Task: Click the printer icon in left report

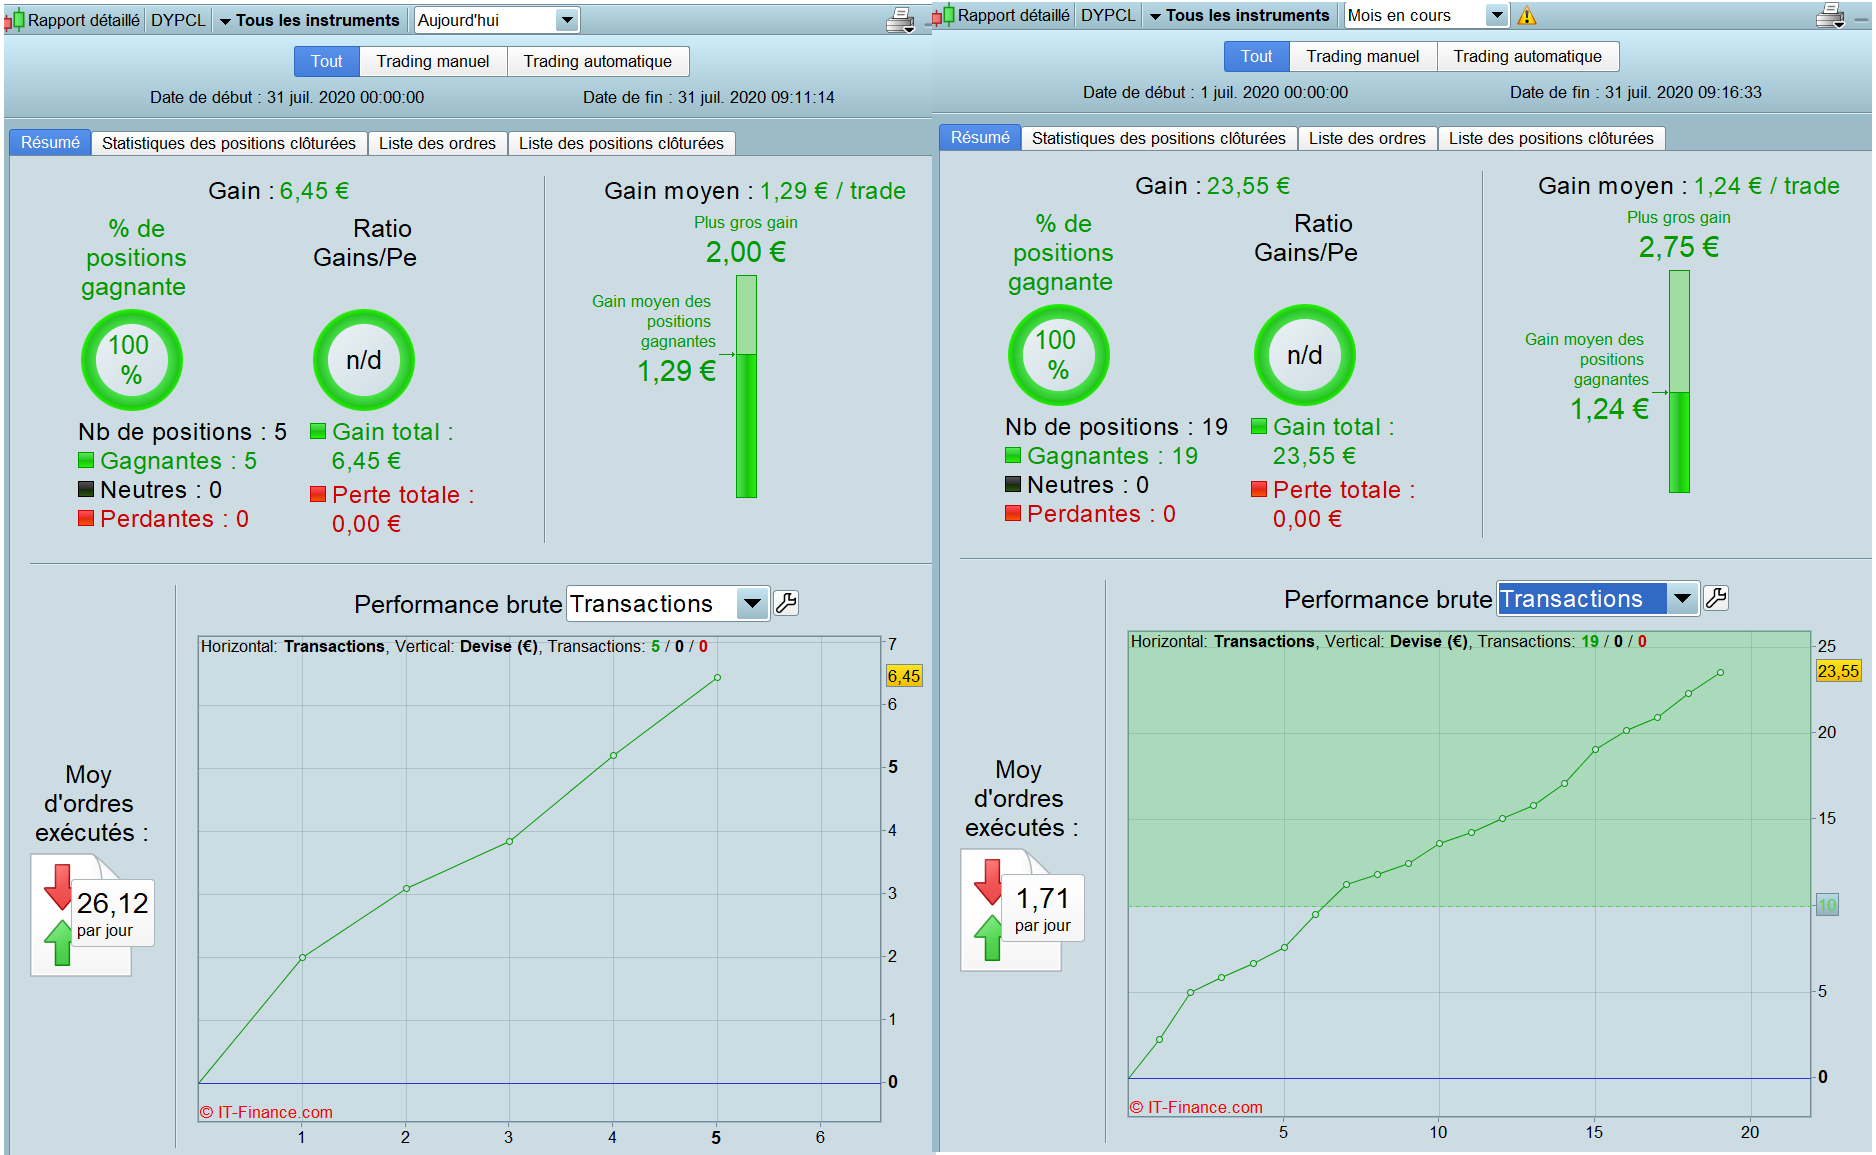Action: point(900,20)
